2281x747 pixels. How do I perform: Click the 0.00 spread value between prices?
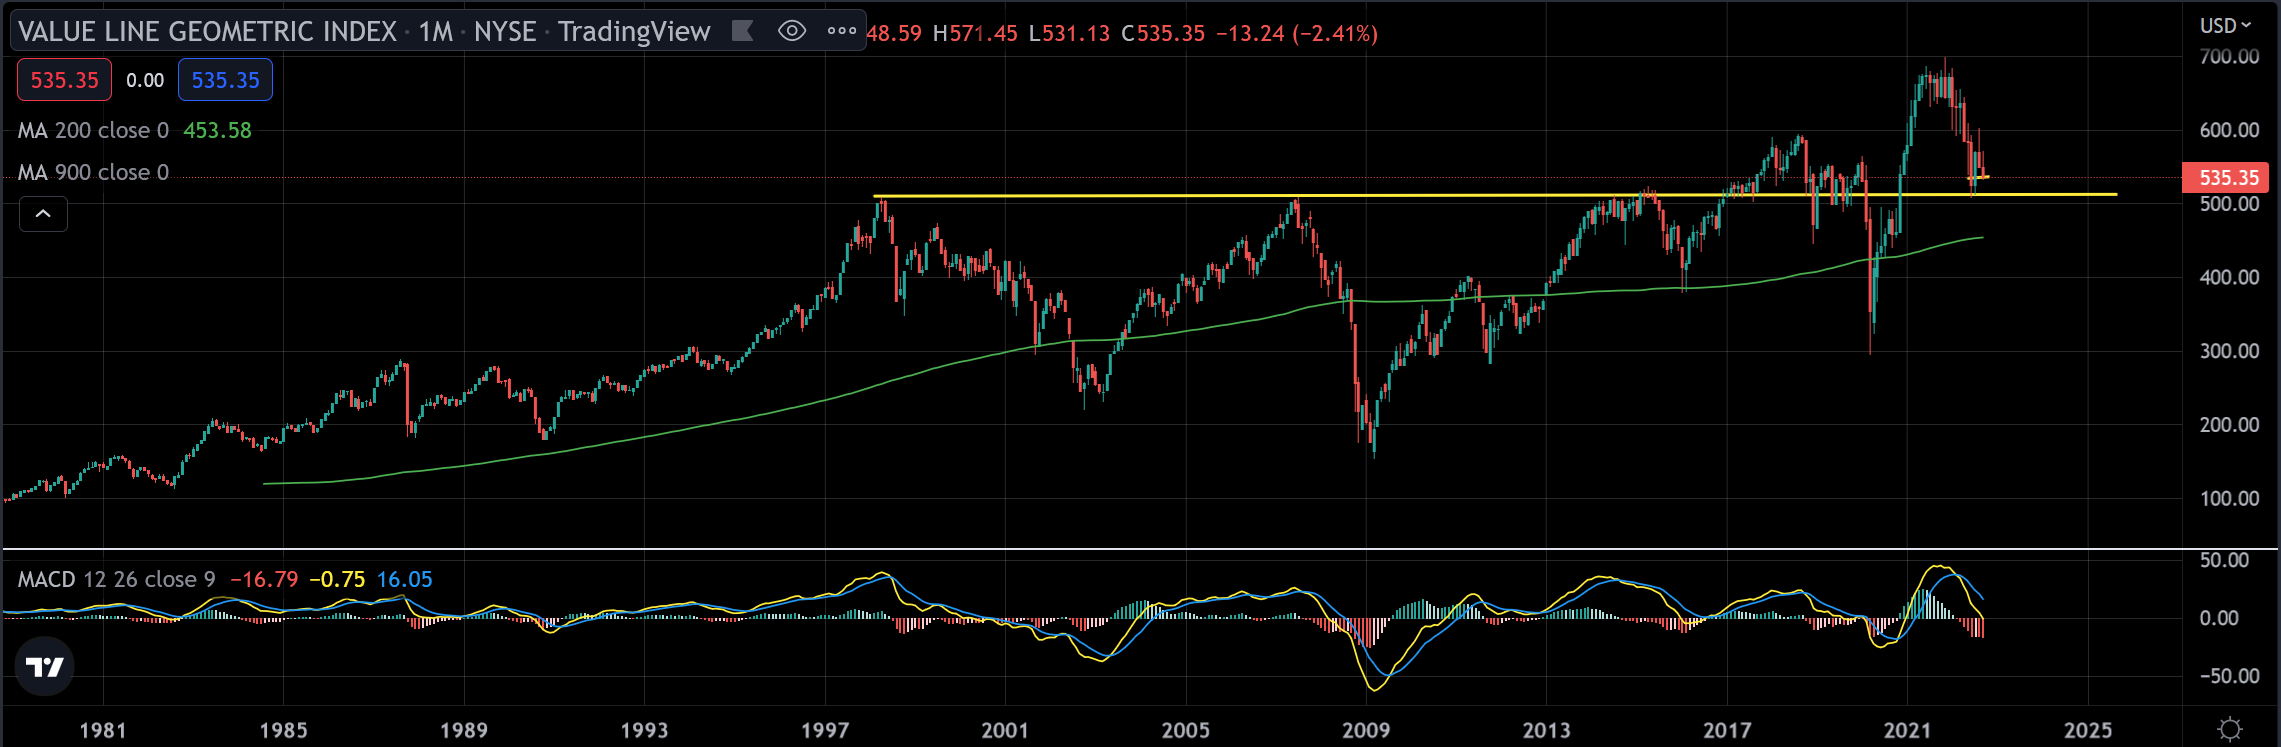(145, 80)
